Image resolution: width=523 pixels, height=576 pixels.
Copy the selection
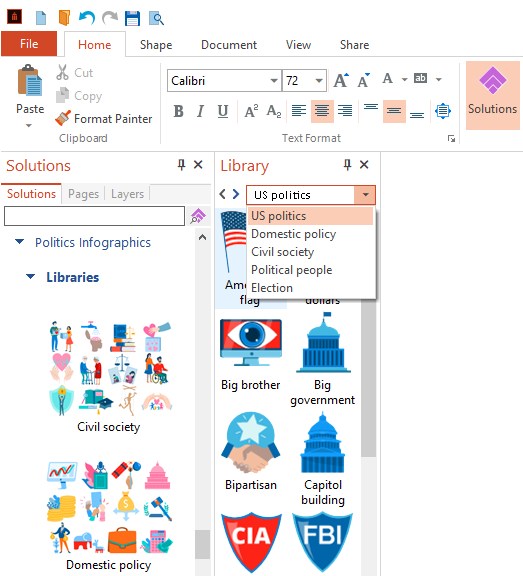click(x=79, y=96)
